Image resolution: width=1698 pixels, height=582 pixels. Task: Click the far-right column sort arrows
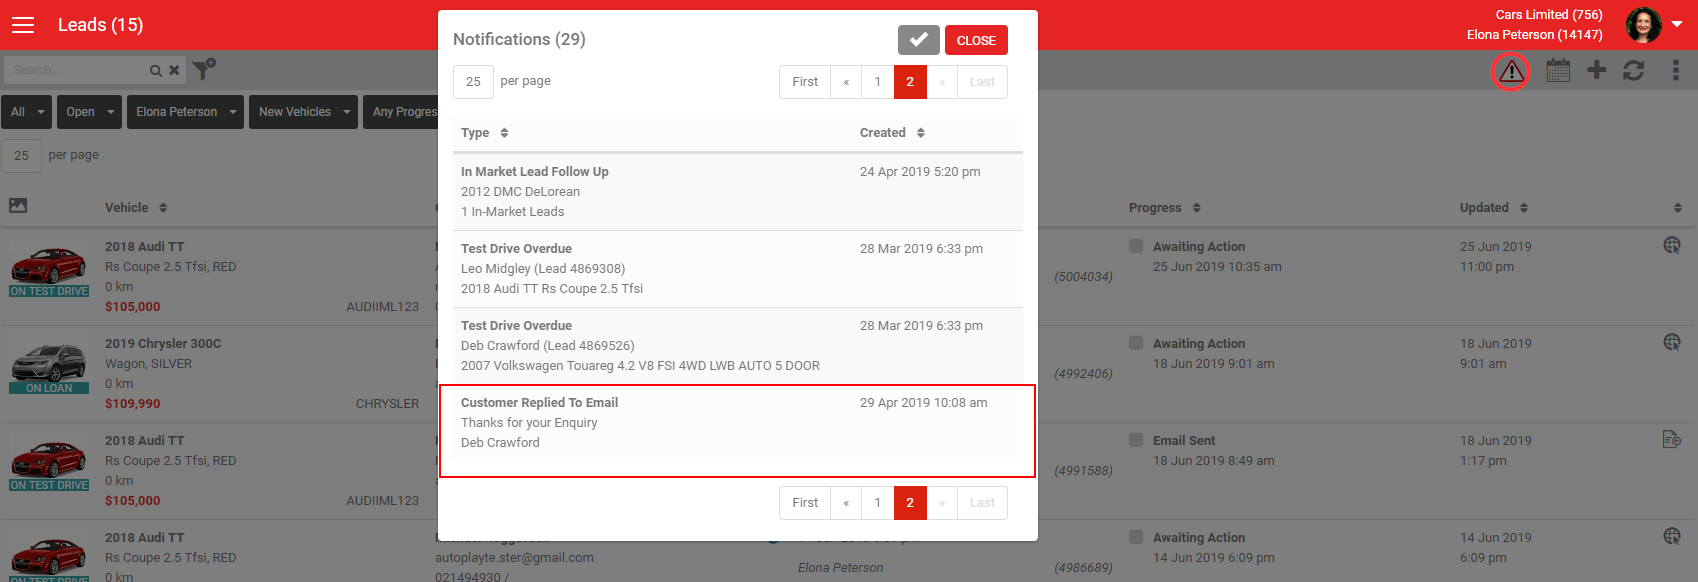[1678, 208]
